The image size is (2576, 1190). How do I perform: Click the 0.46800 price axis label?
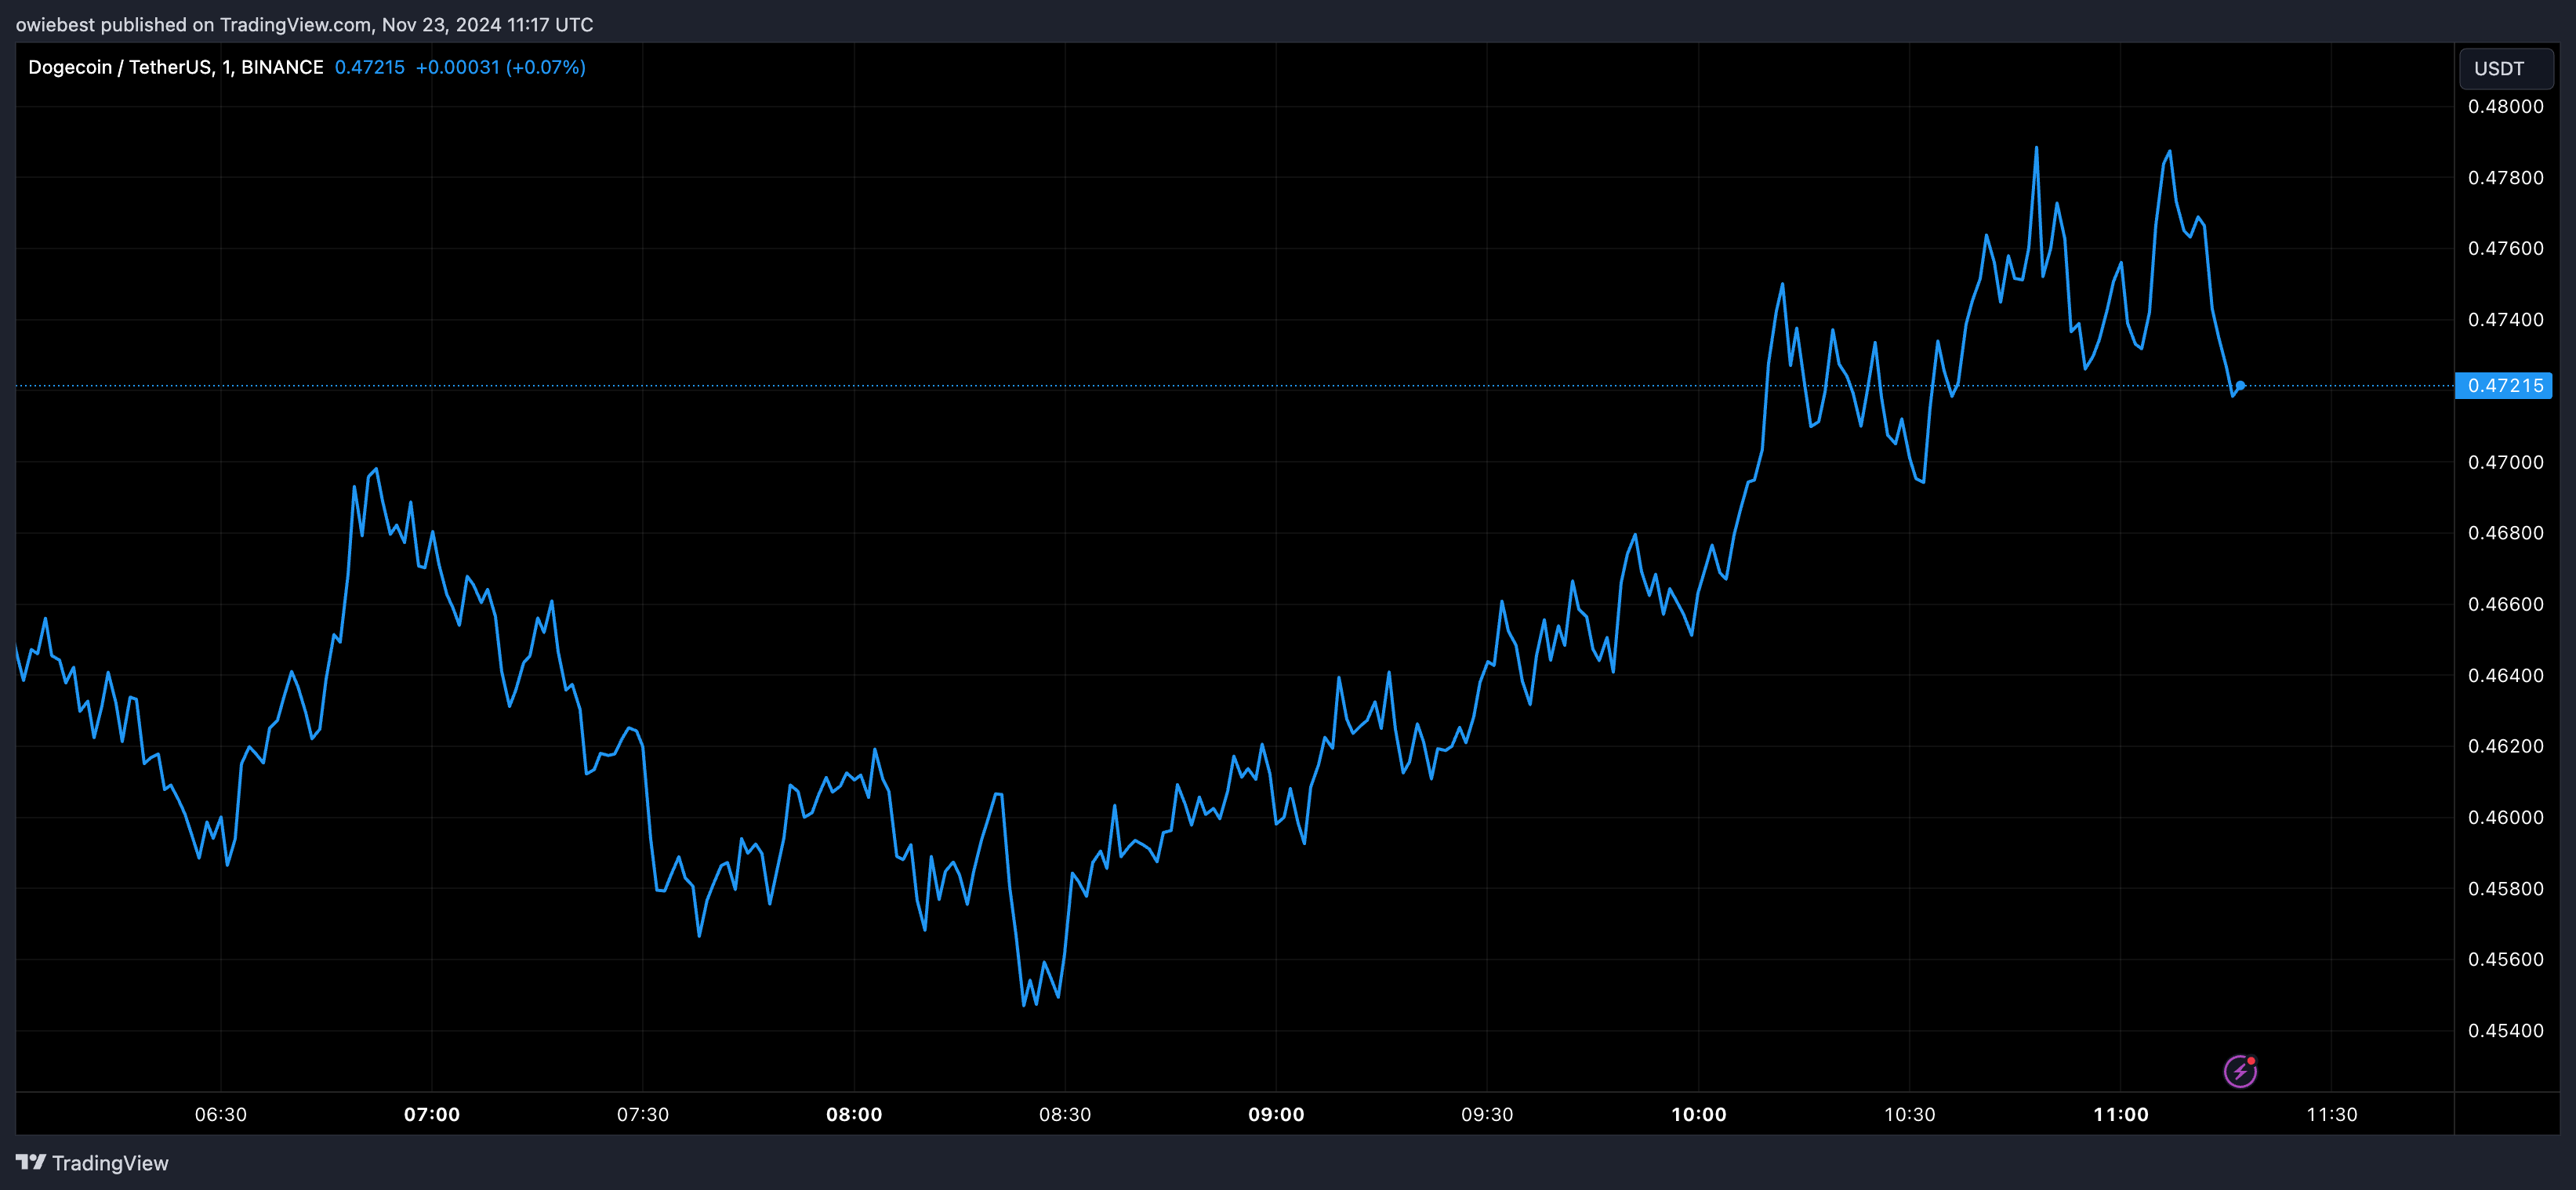pos(2505,533)
